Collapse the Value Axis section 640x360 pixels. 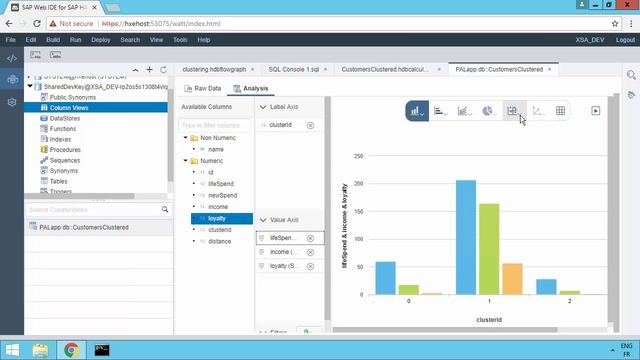(263, 220)
